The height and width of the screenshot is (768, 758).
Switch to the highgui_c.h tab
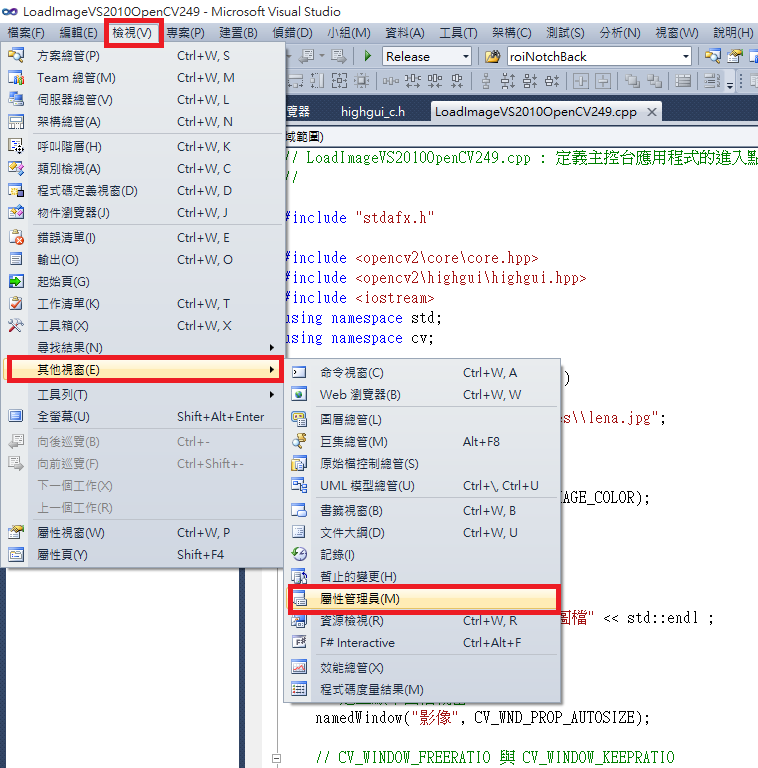click(373, 112)
